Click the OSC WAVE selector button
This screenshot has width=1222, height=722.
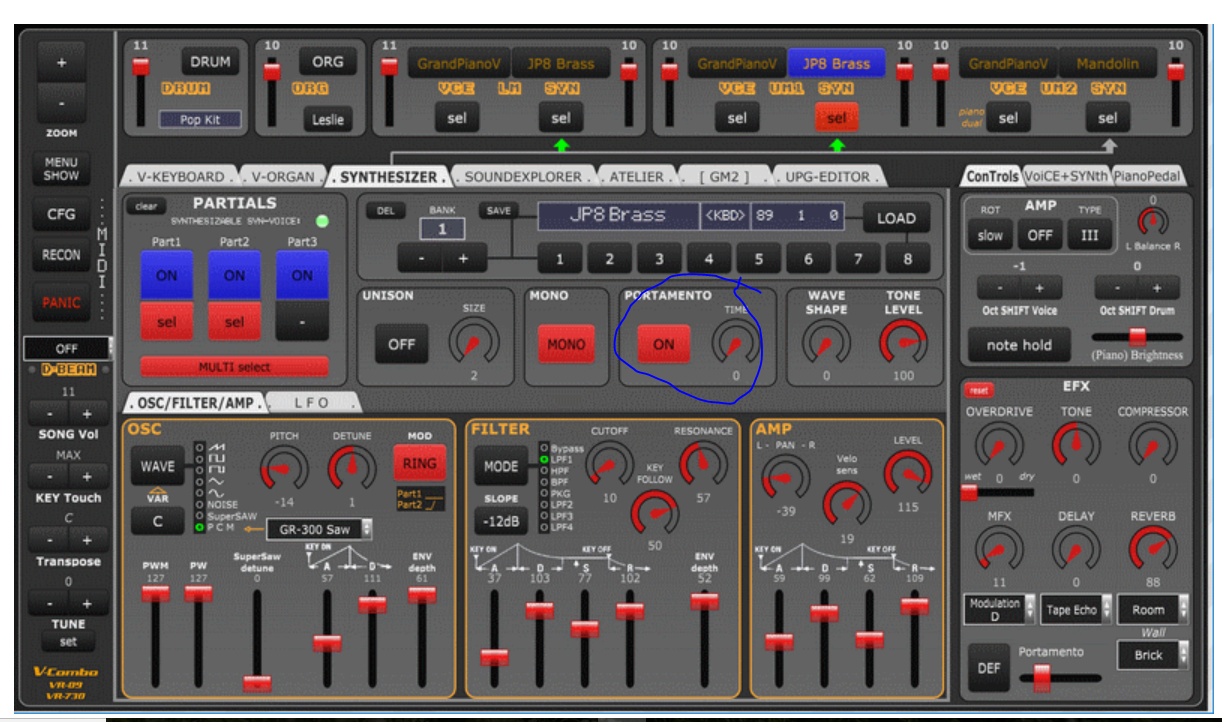click(157, 466)
